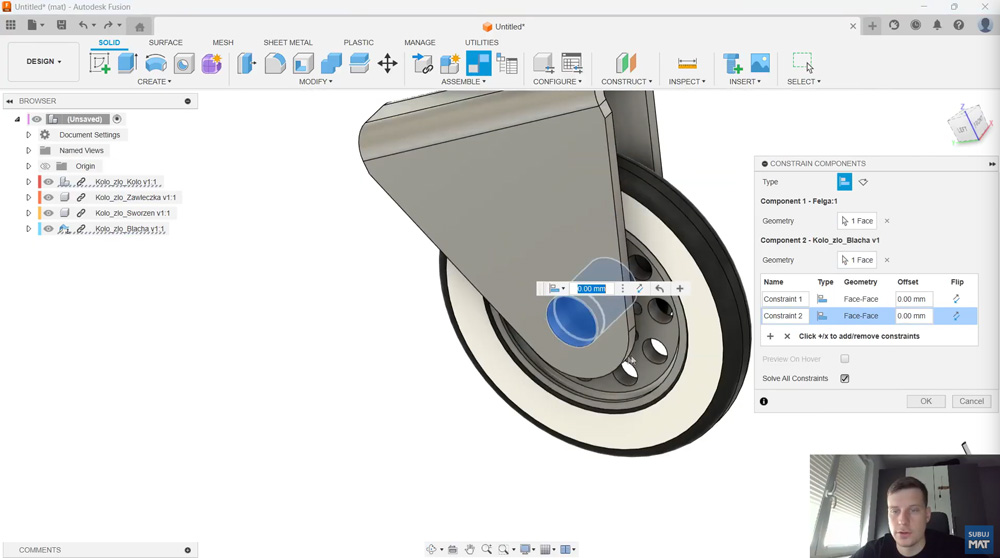The image size is (1000, 558).
Task: Click the OK button in Constrain Components
Action: click(x=925, y=401)
